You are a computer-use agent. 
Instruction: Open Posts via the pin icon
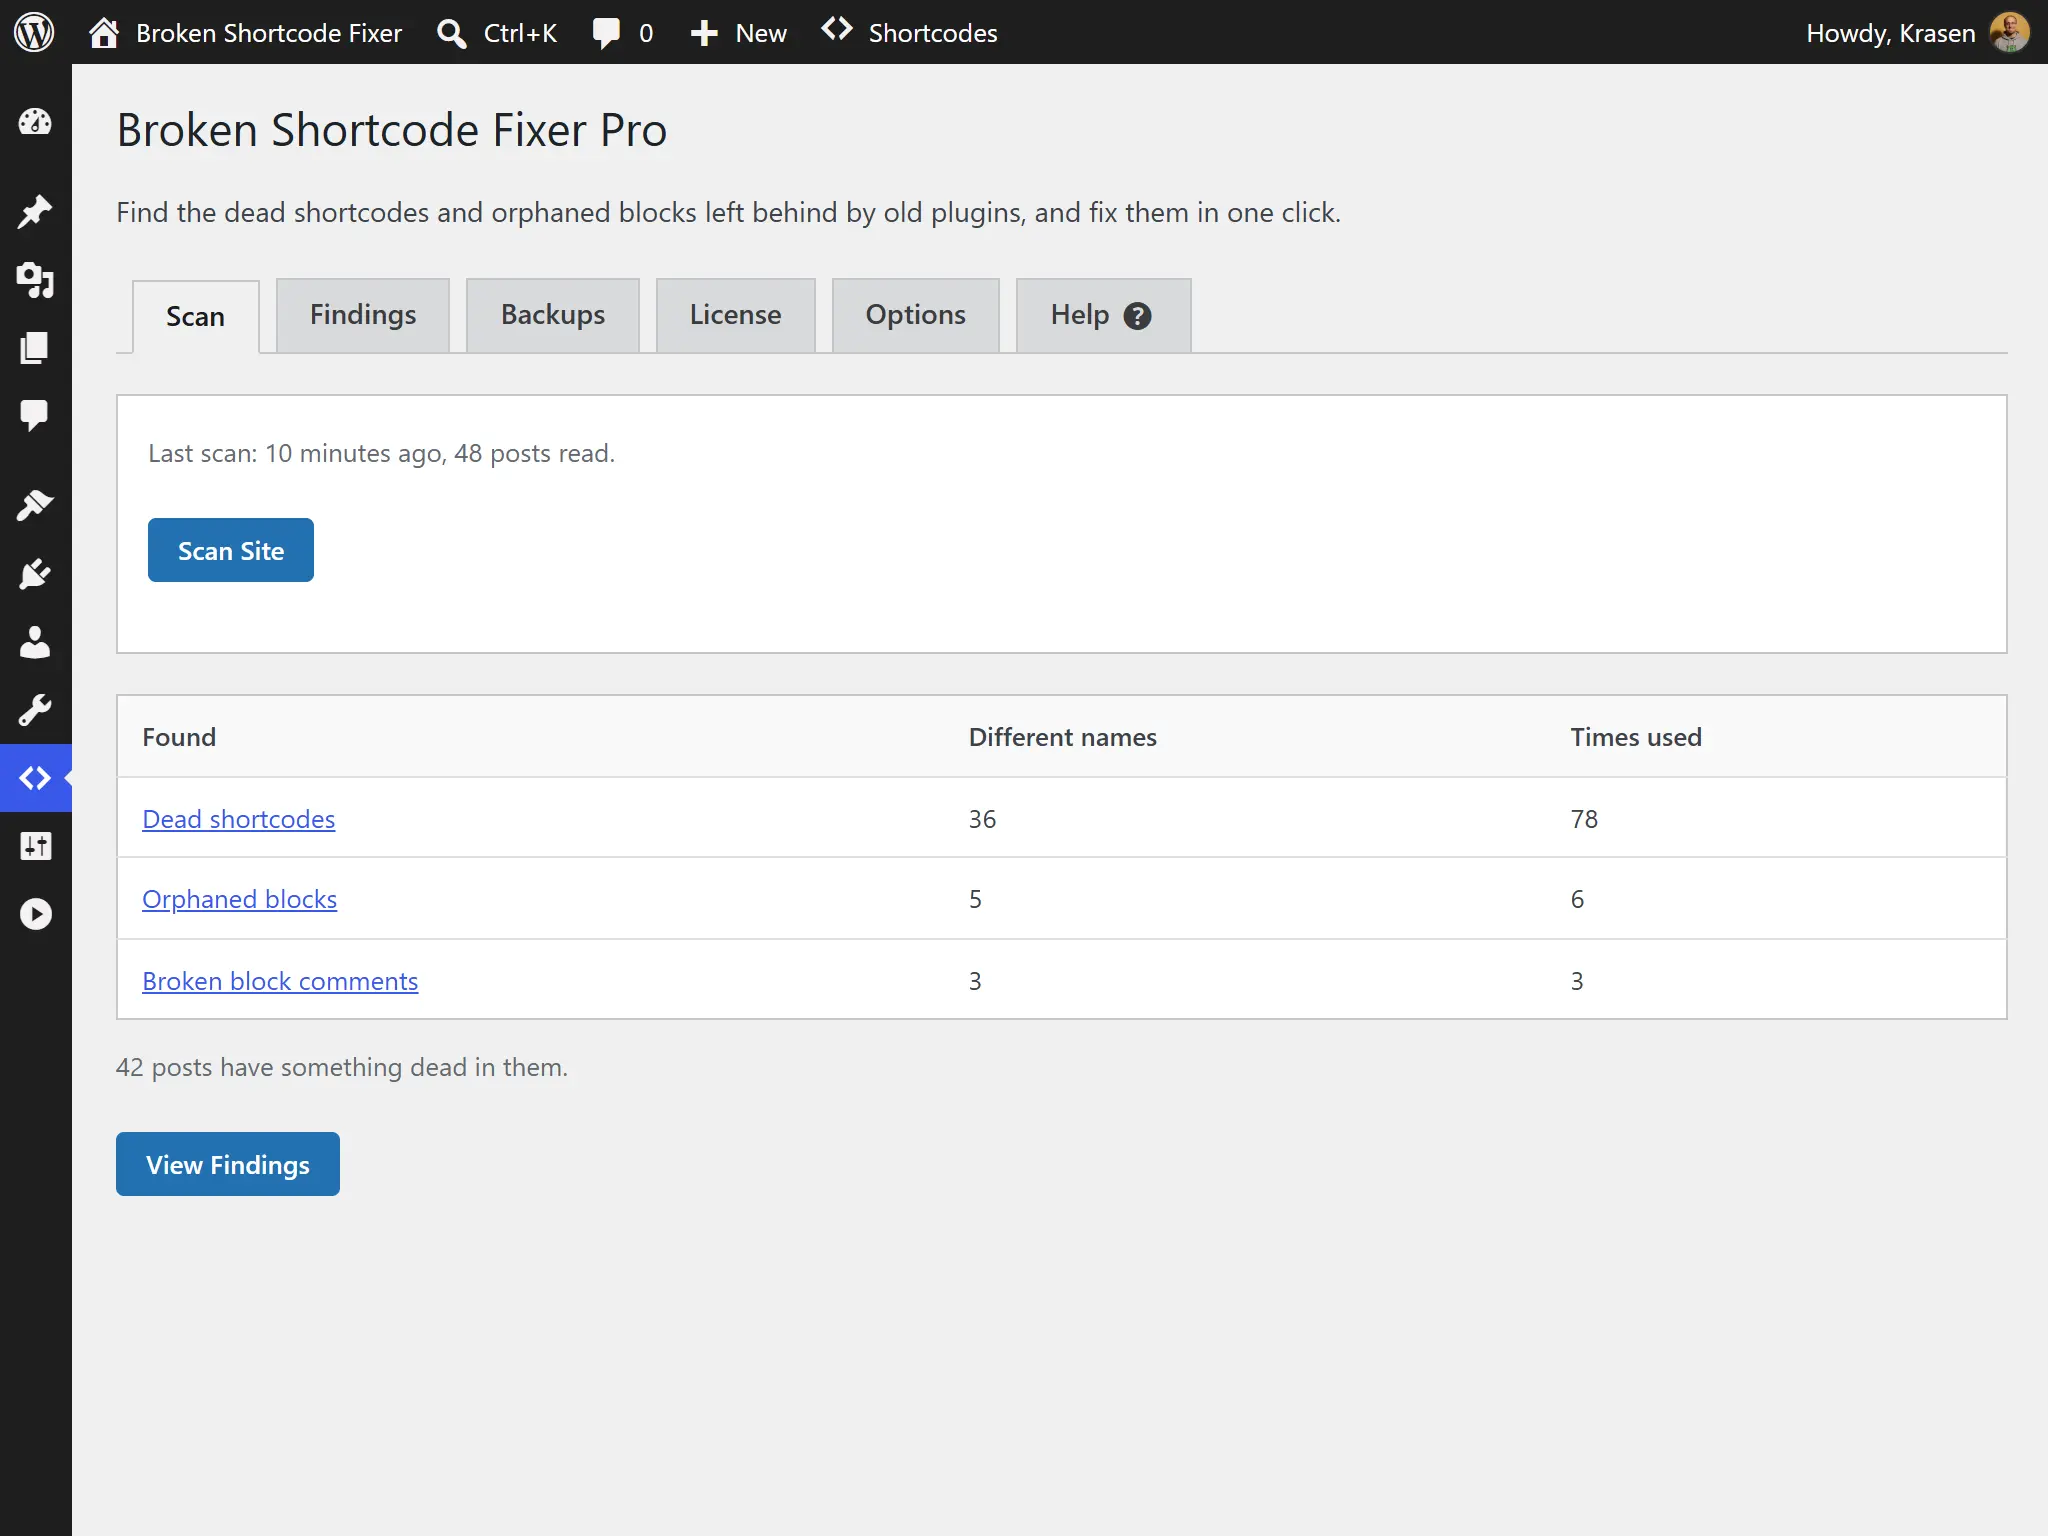35,211
